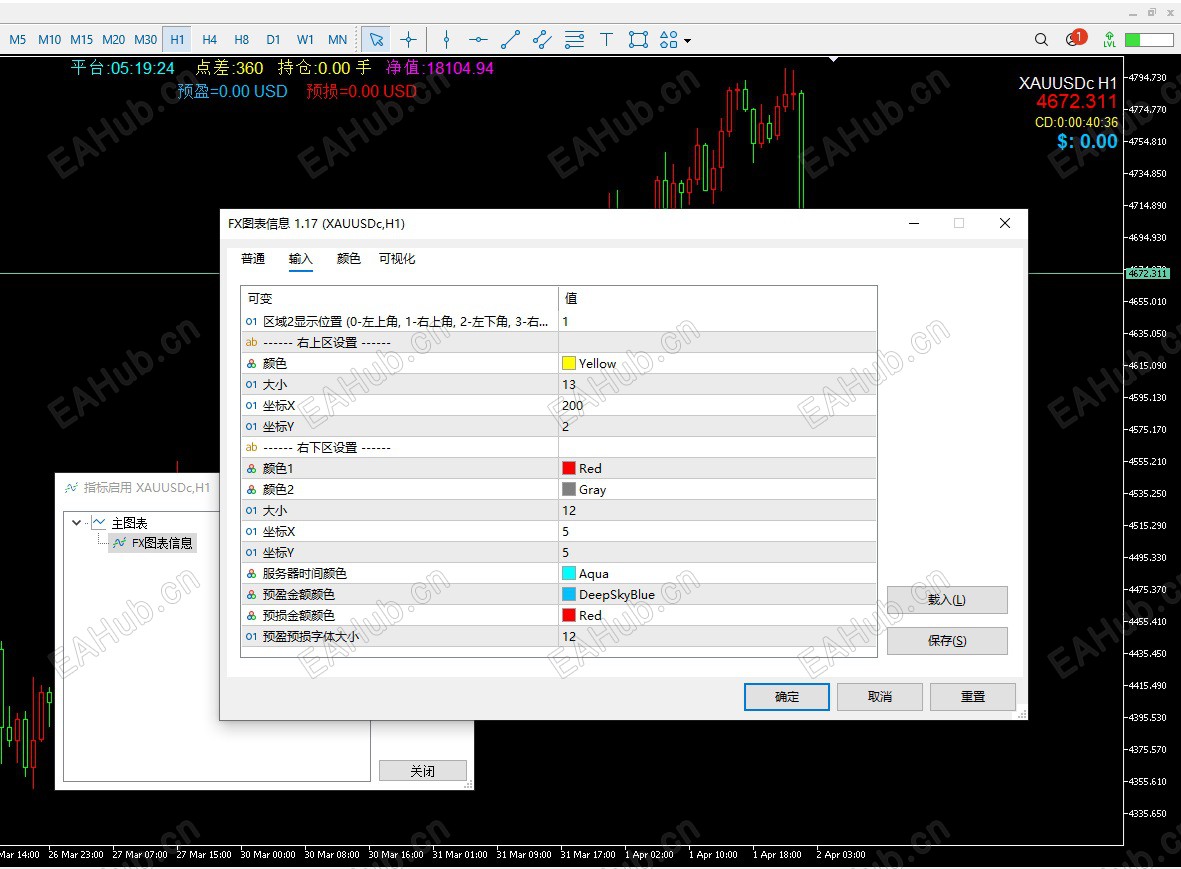Screen dimensions: 1181x869
Task: Select the Fibonacci Retracement tool
Action: 573,39
